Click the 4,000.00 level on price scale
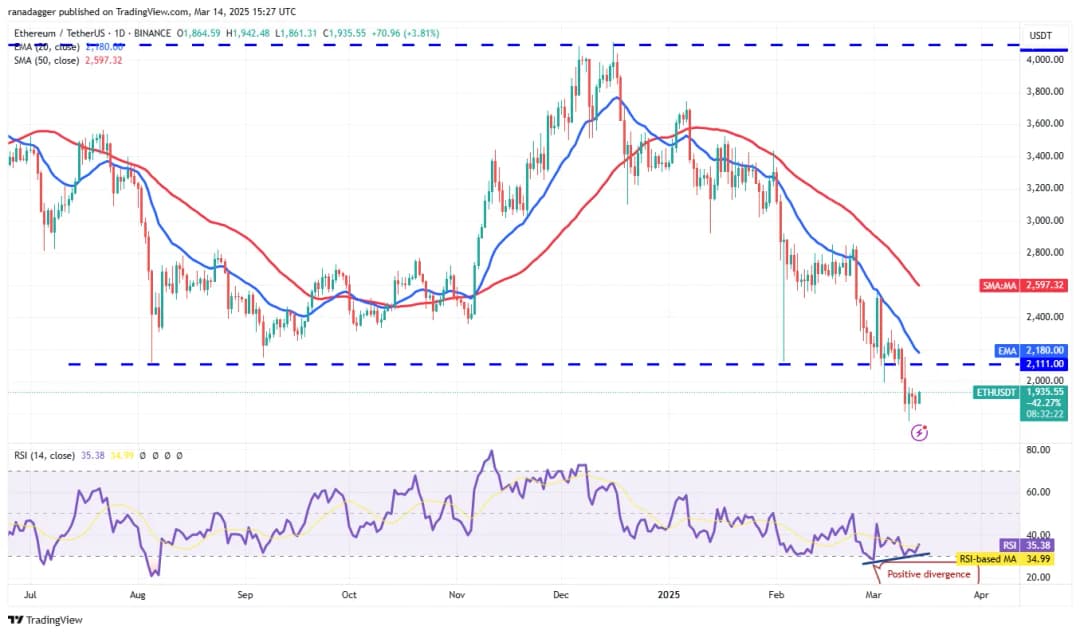 coord(1046,59)
